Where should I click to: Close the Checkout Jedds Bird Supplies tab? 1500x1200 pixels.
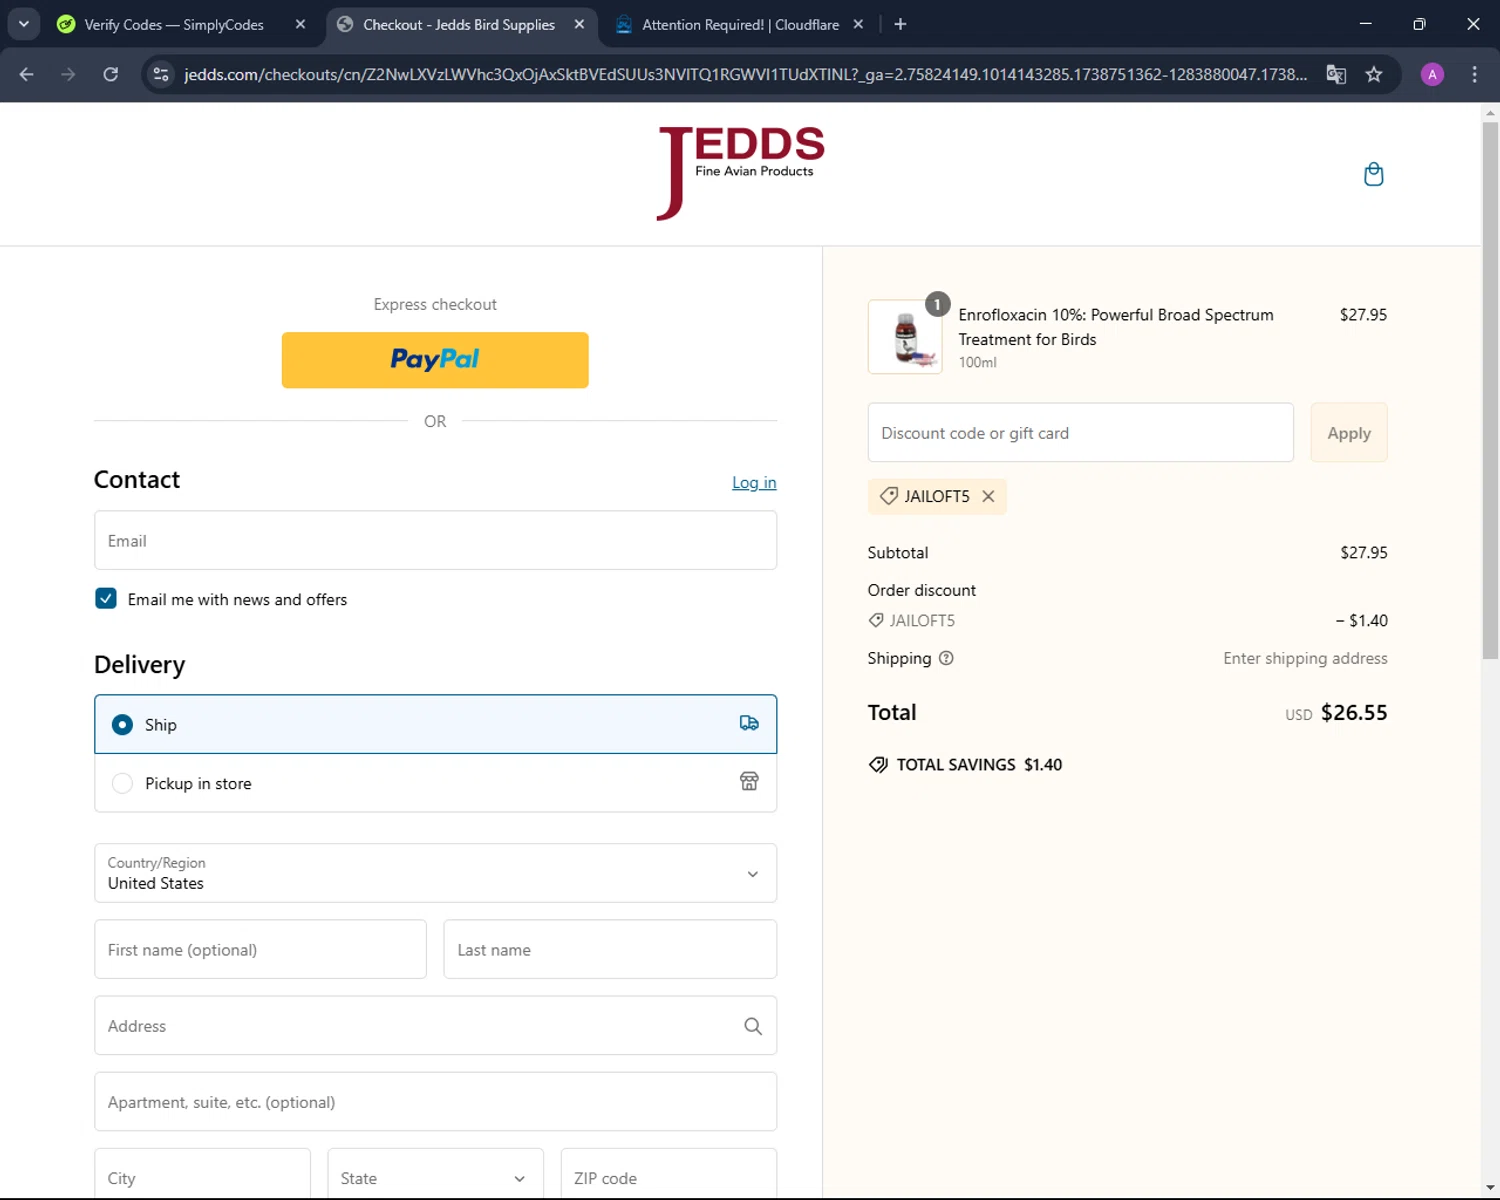pyautogui.click(x=579, y=24)
